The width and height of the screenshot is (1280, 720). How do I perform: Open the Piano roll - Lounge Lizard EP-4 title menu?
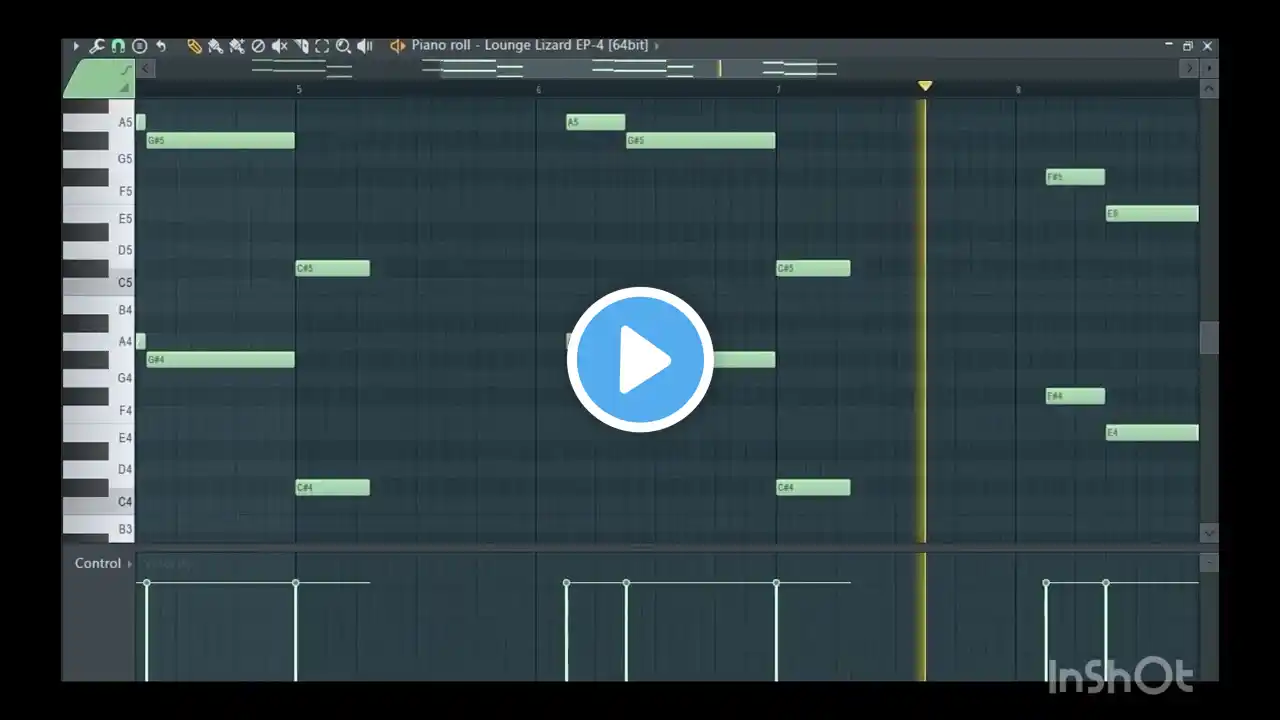[x=530, y=46]
